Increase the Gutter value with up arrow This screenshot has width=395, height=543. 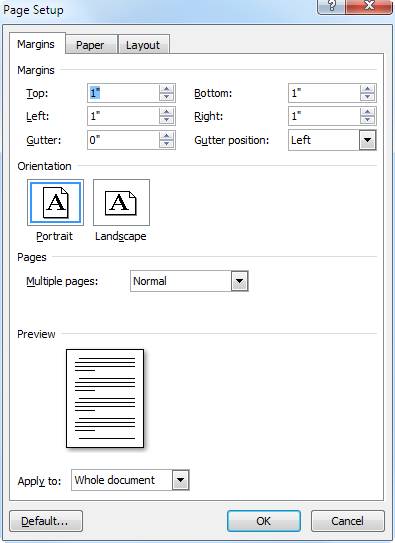pos(167,136)
